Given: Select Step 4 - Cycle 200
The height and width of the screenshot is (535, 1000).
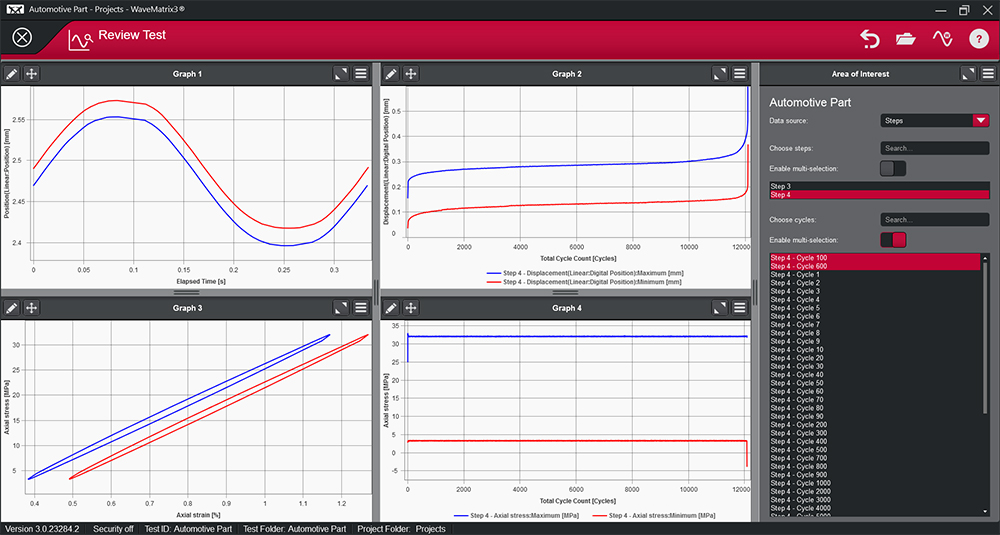Looking at the screenshot, I should pyautogui.click(x=874, y=425).
